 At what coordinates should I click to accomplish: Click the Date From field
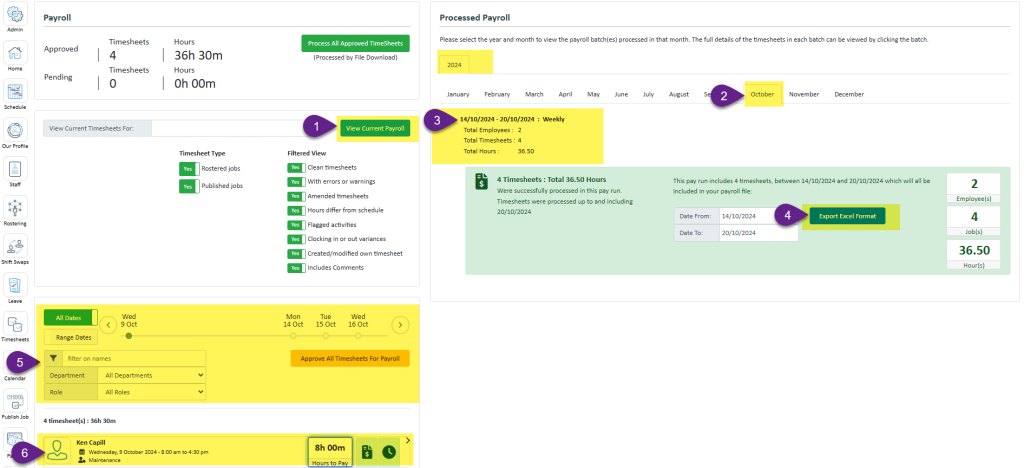758,216
